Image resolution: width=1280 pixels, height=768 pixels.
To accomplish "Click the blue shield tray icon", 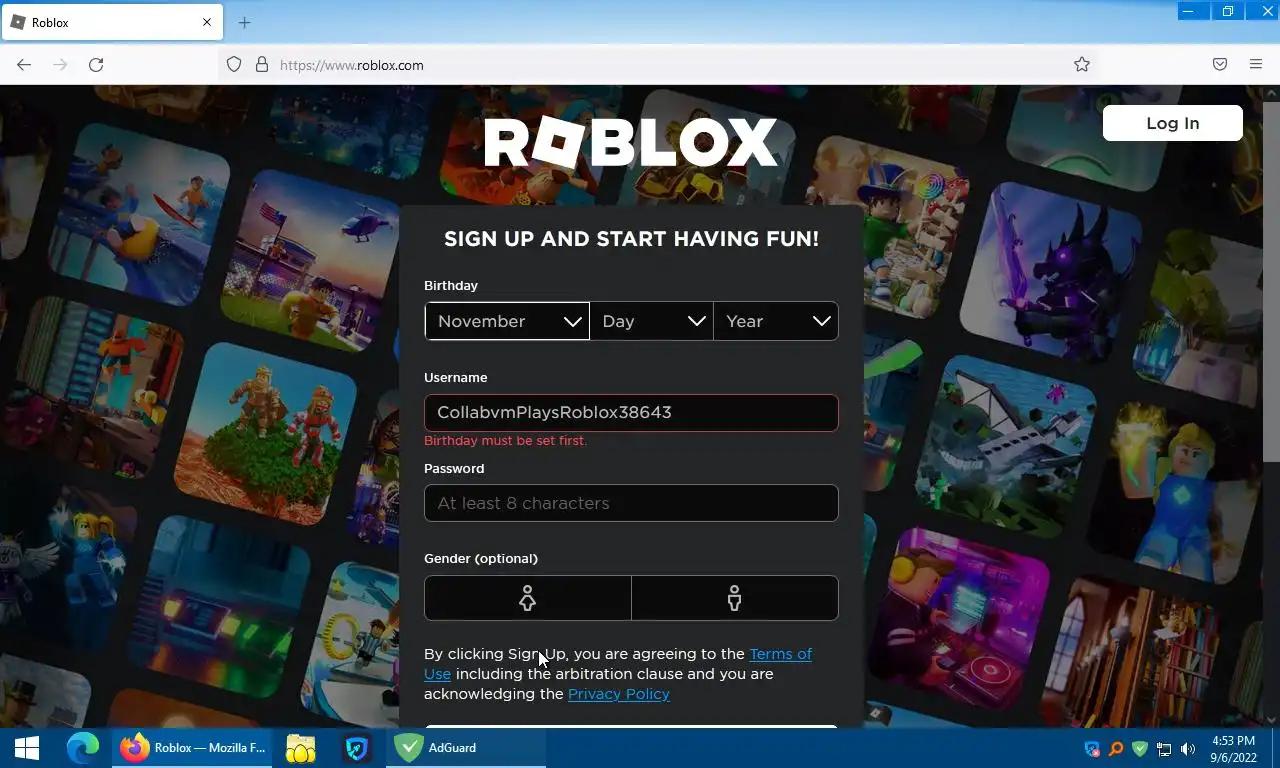I will point(1092,749).
